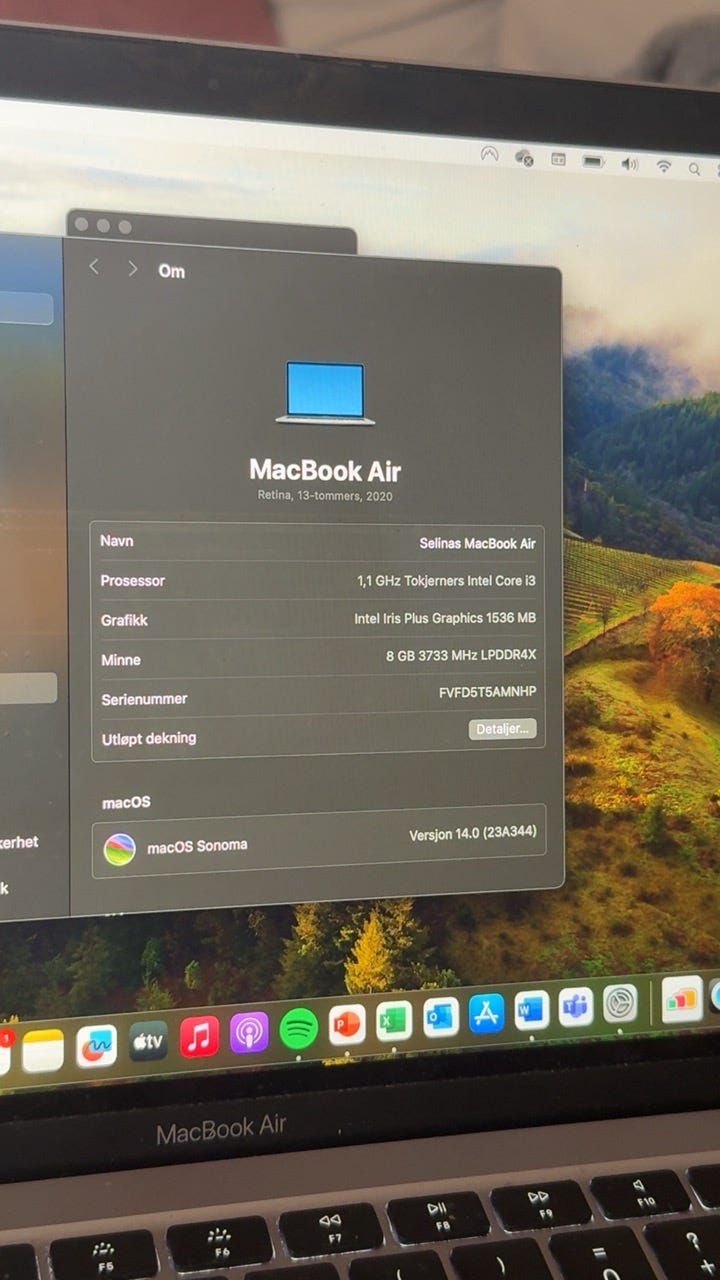Click the Minne value 8 GB 3733 MHz LPDDR4X

coord(461,655)
